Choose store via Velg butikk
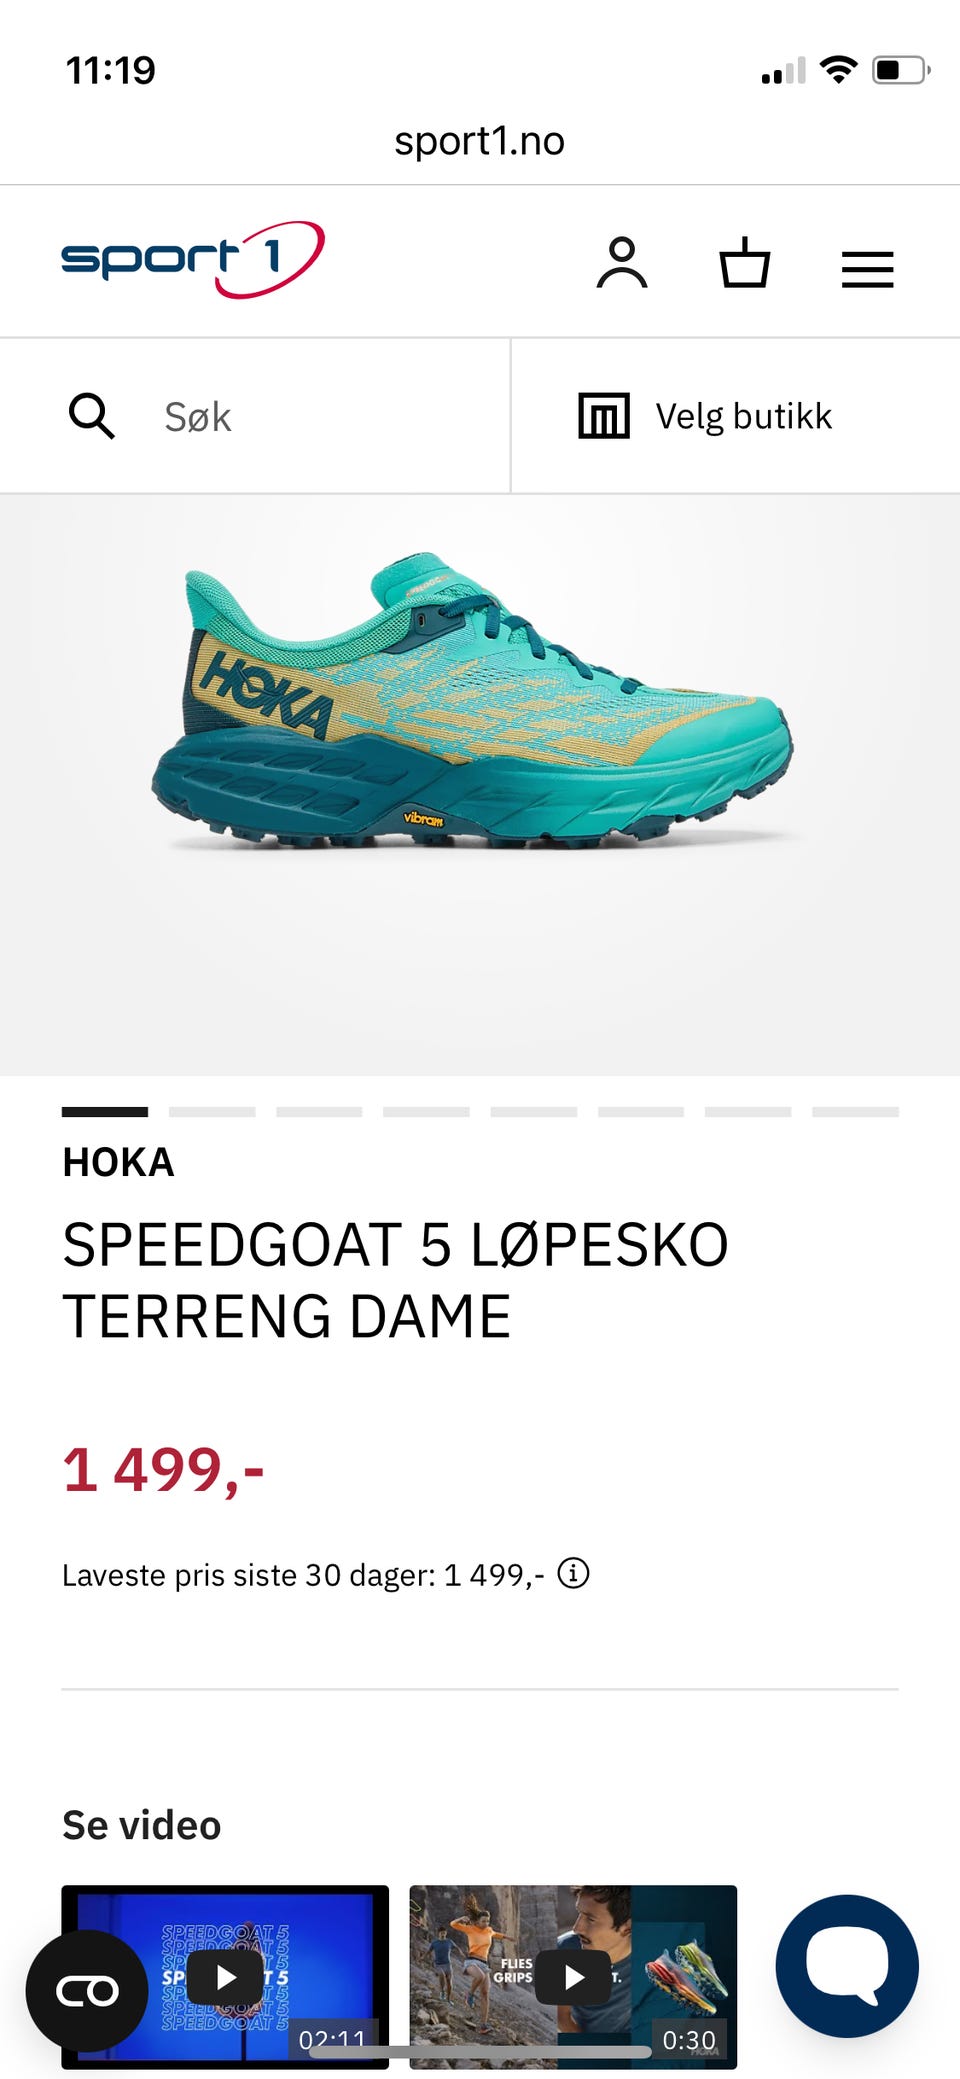 pos(735,416)
